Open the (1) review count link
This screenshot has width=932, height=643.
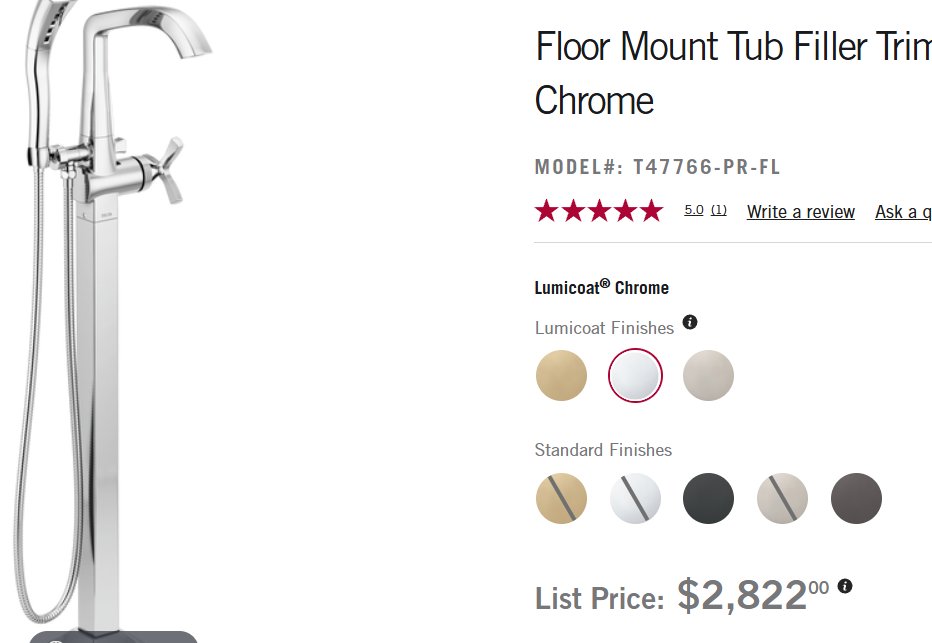[x=719, y=210]
